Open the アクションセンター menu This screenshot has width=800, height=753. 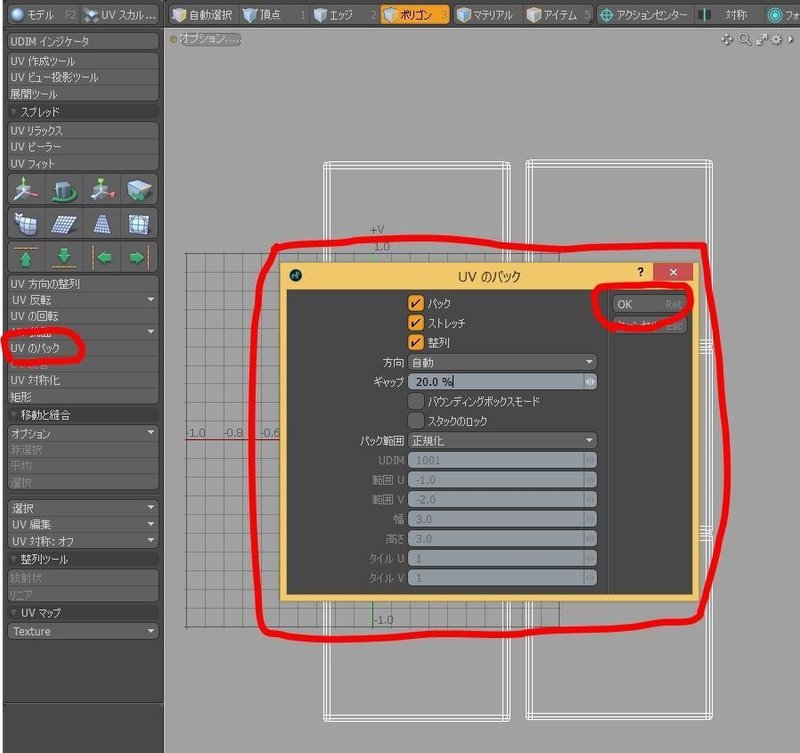point(643,15)
